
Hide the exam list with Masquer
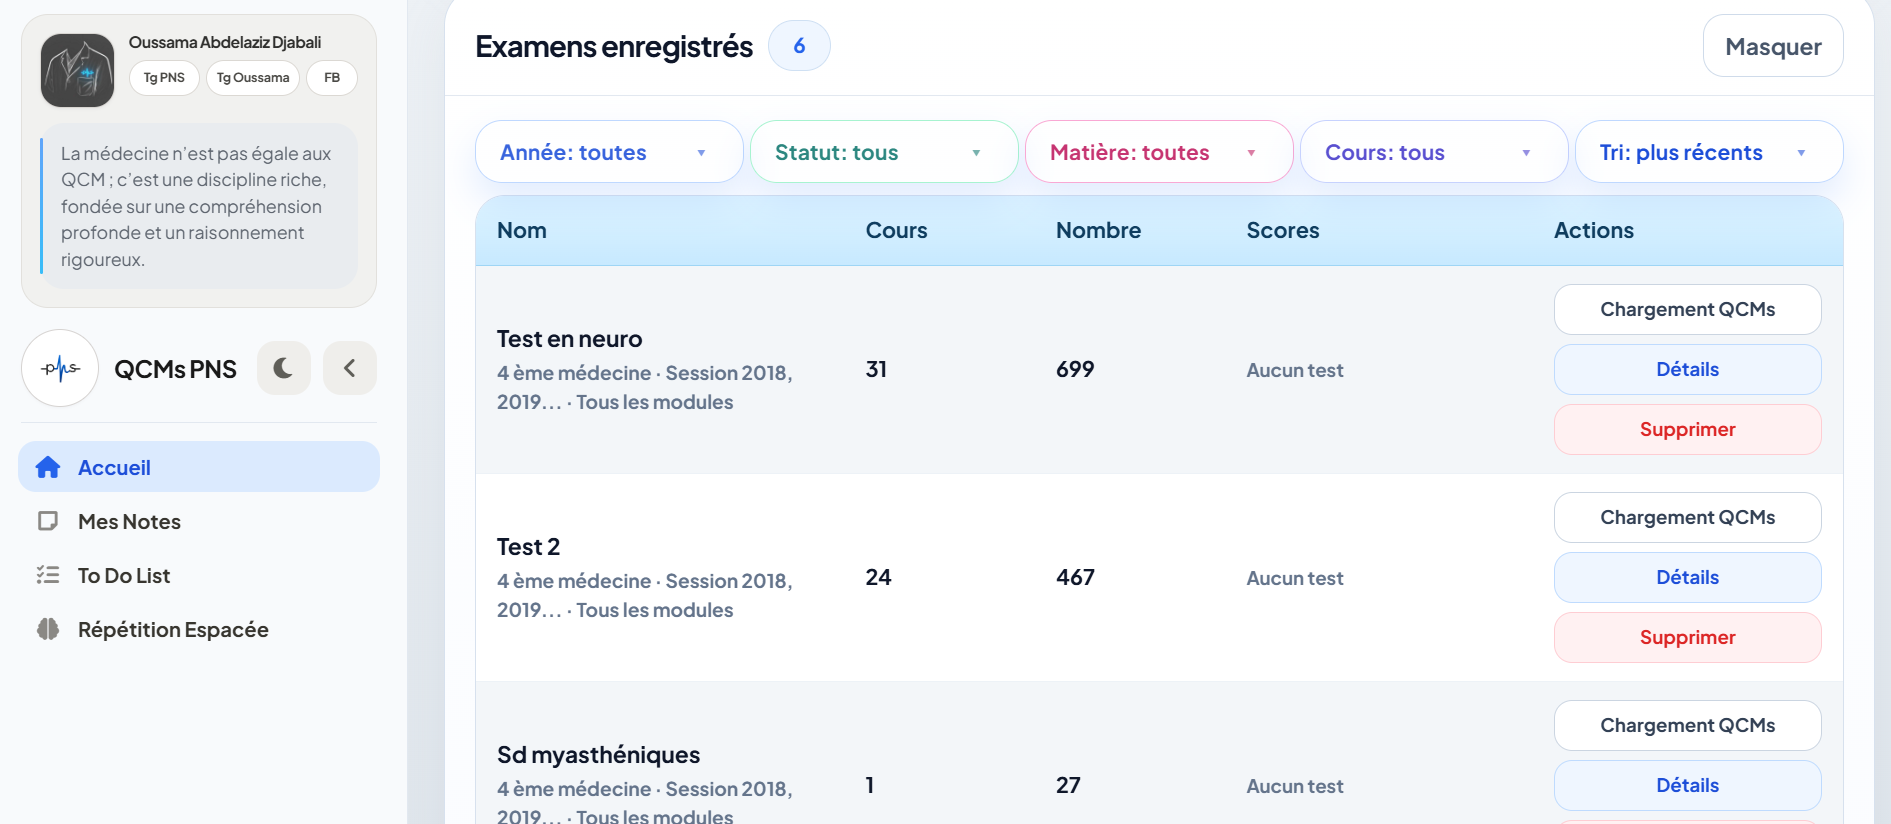pyautogui.click(x=1772, y=46)
